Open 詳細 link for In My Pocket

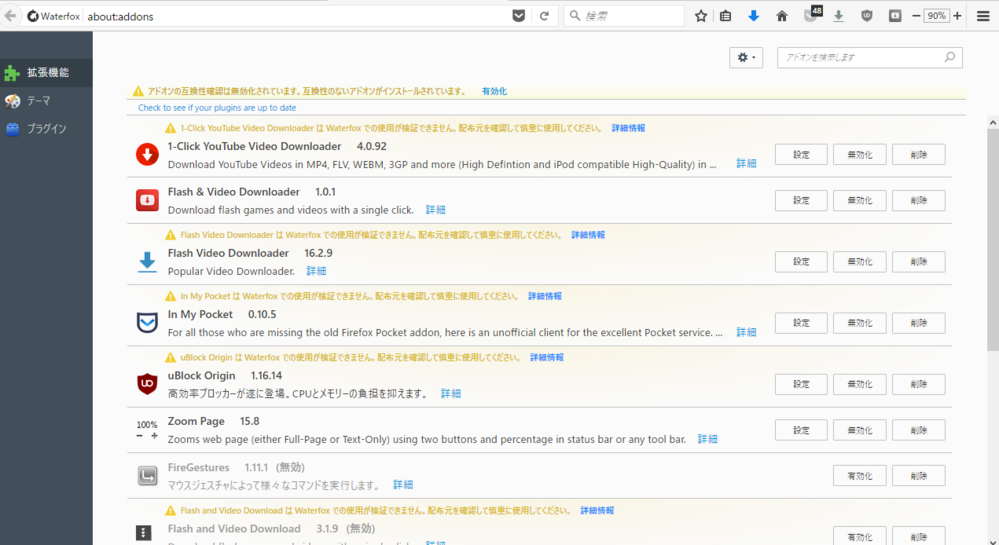point(747,332)
